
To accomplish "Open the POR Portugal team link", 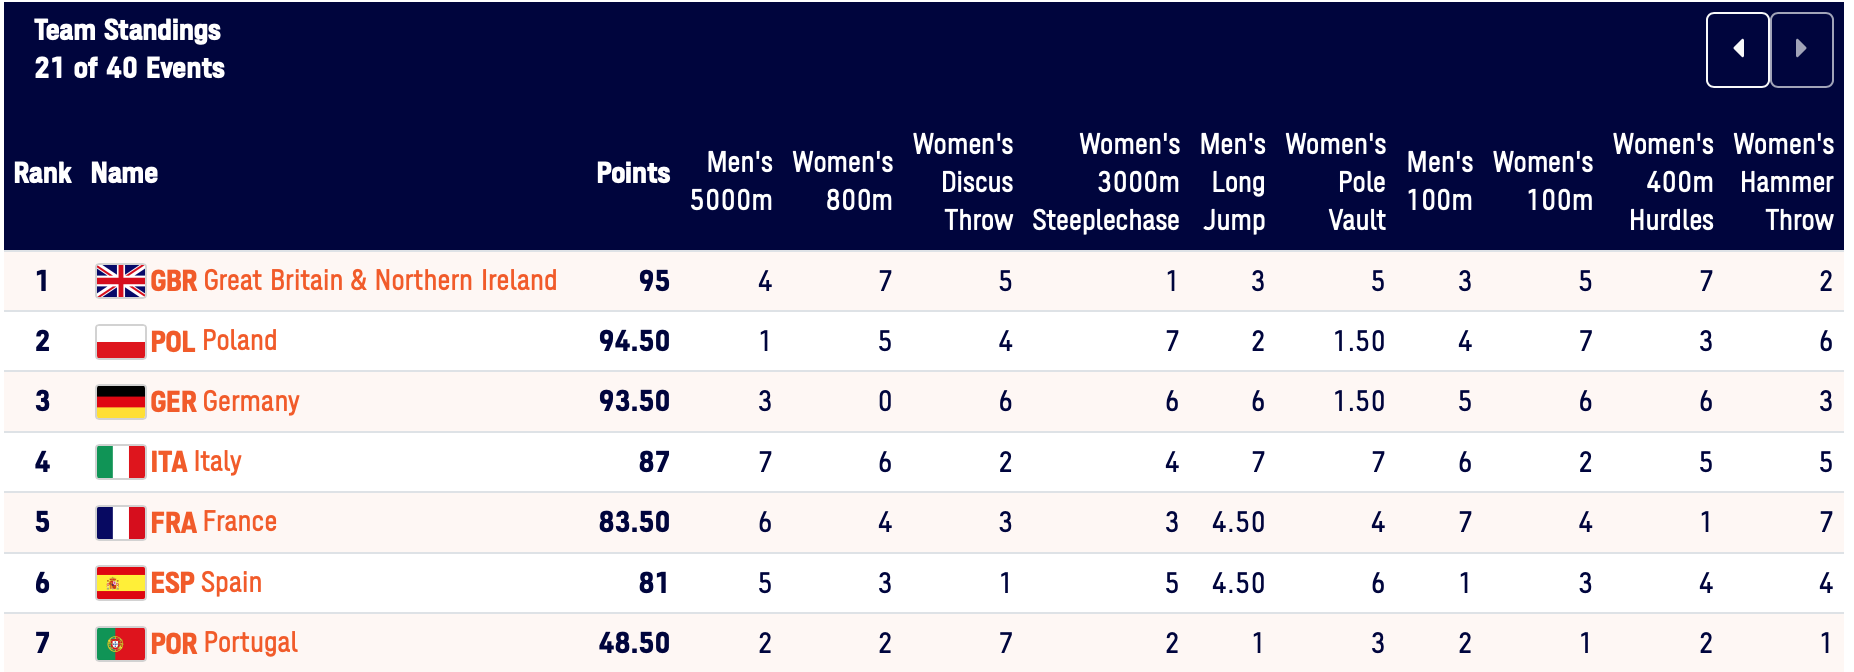I will 224,643.
